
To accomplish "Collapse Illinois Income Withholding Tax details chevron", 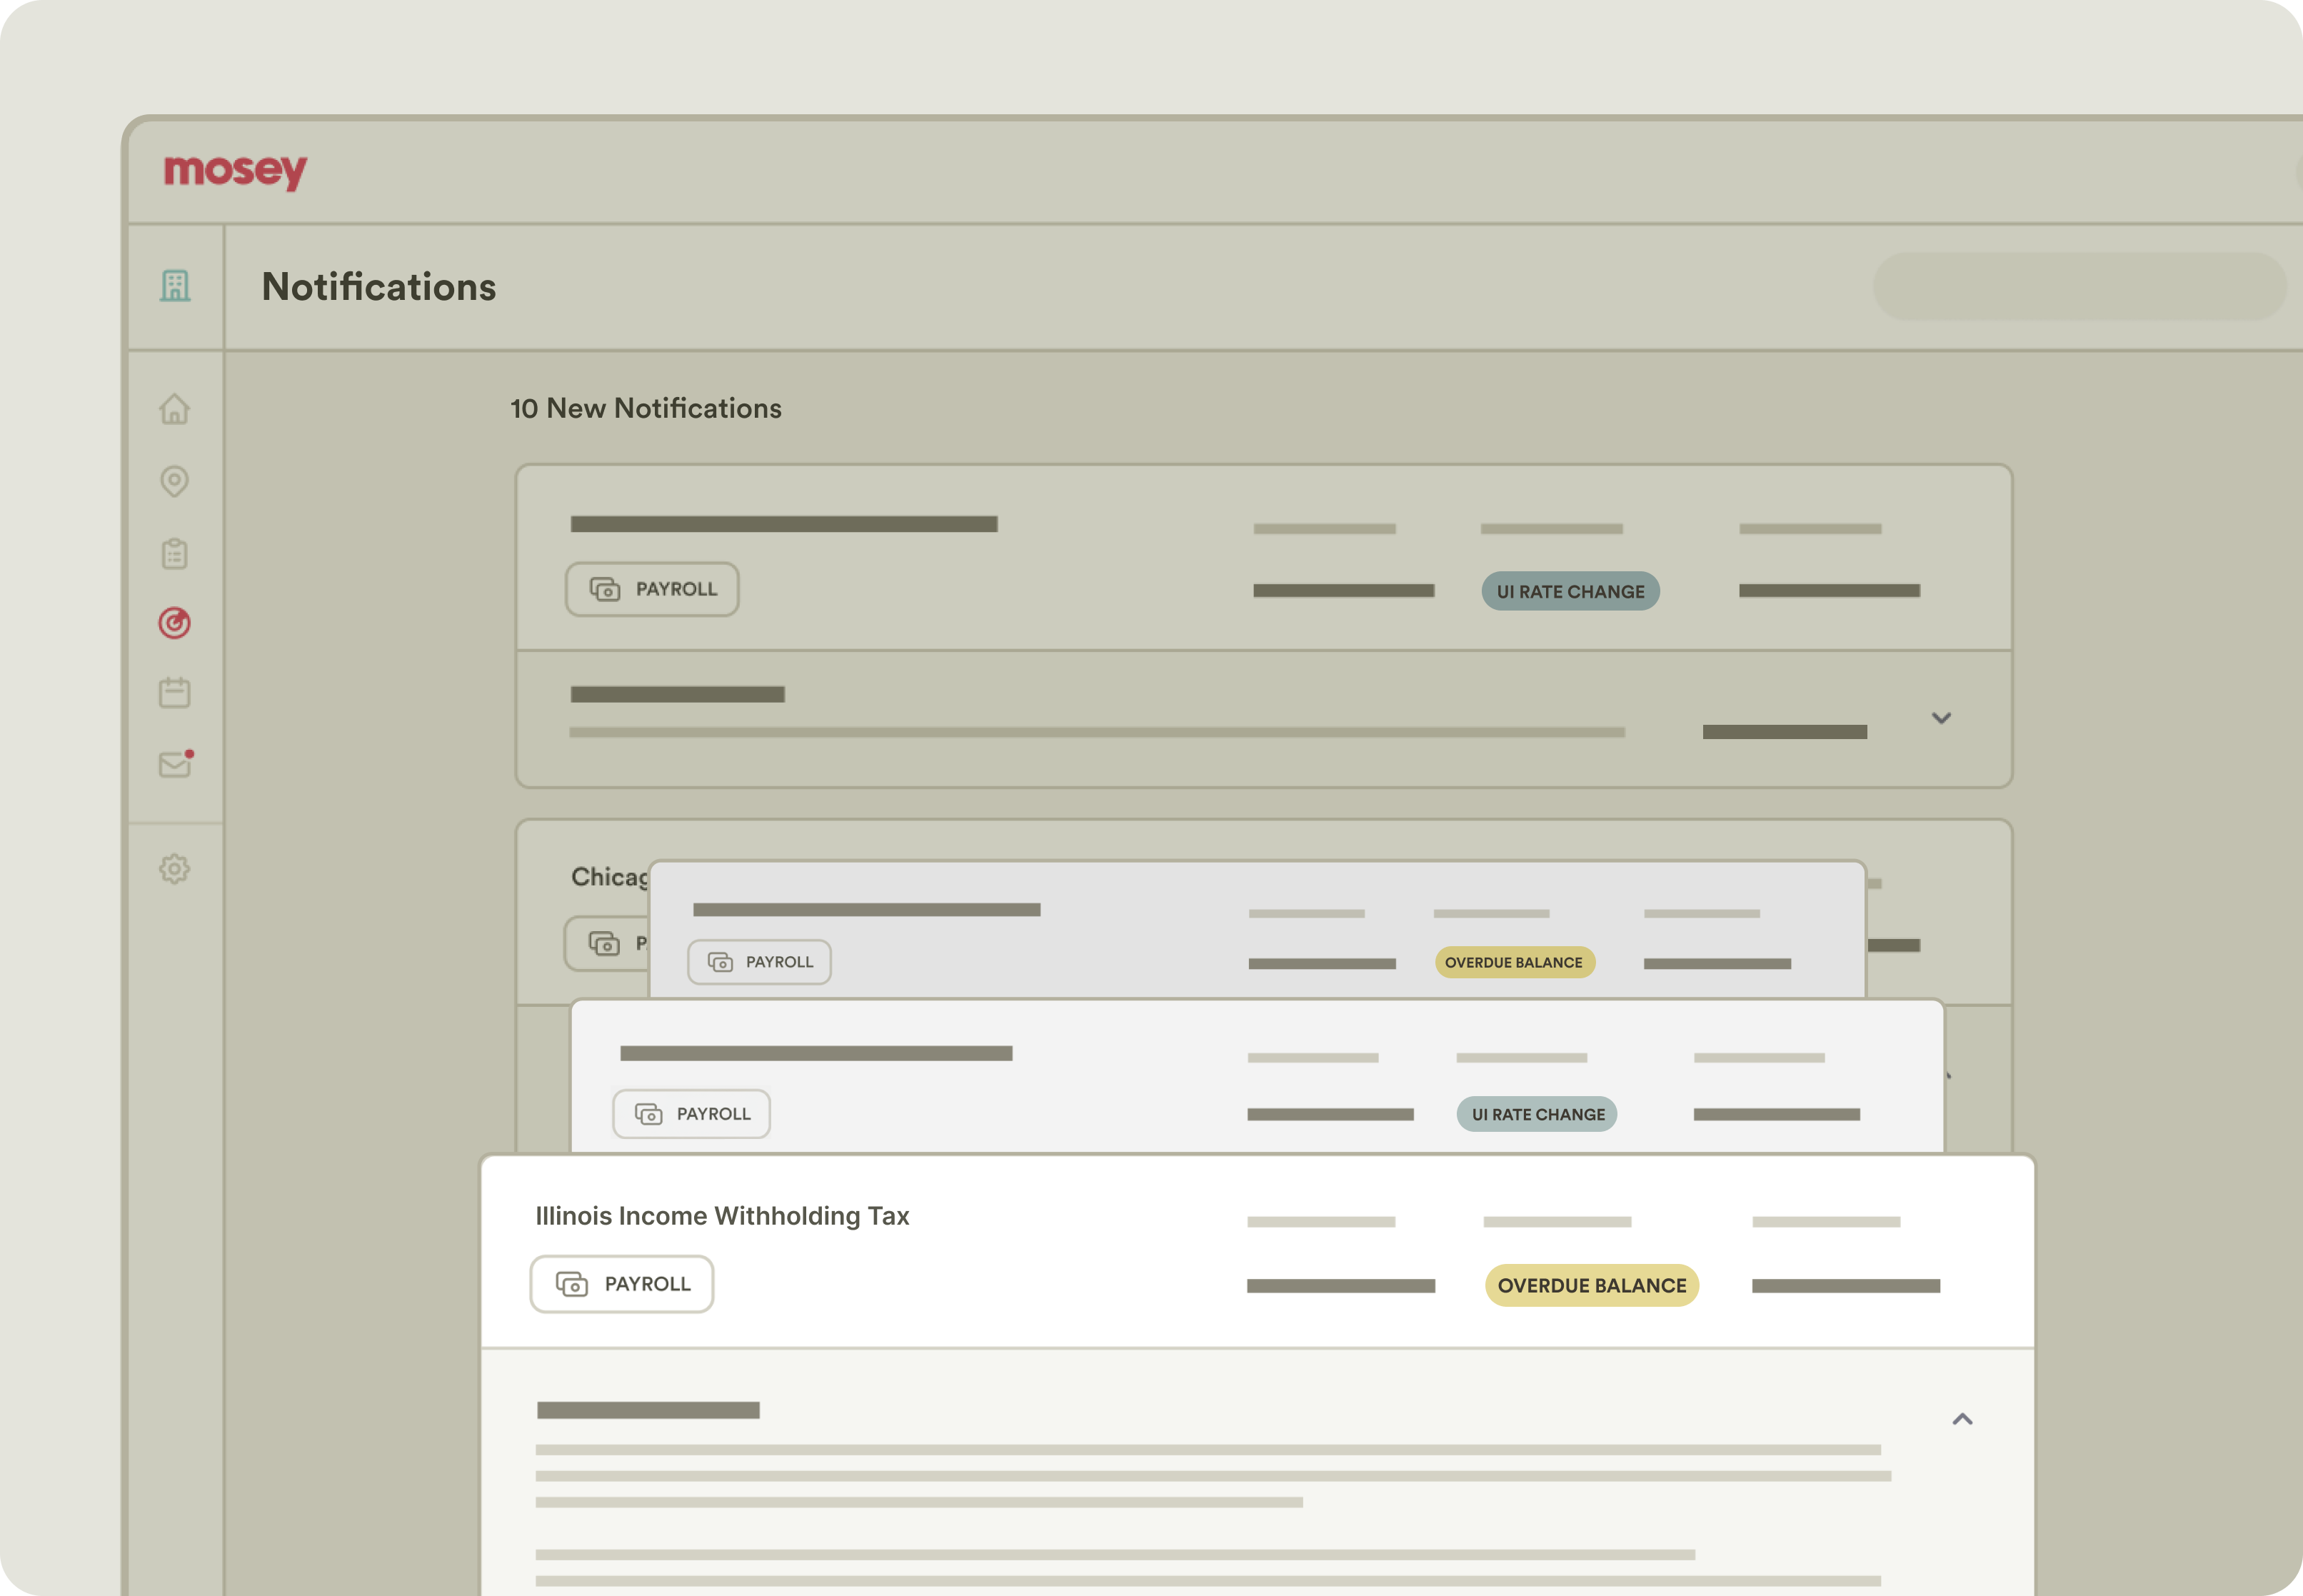I will [1962, 1419].
